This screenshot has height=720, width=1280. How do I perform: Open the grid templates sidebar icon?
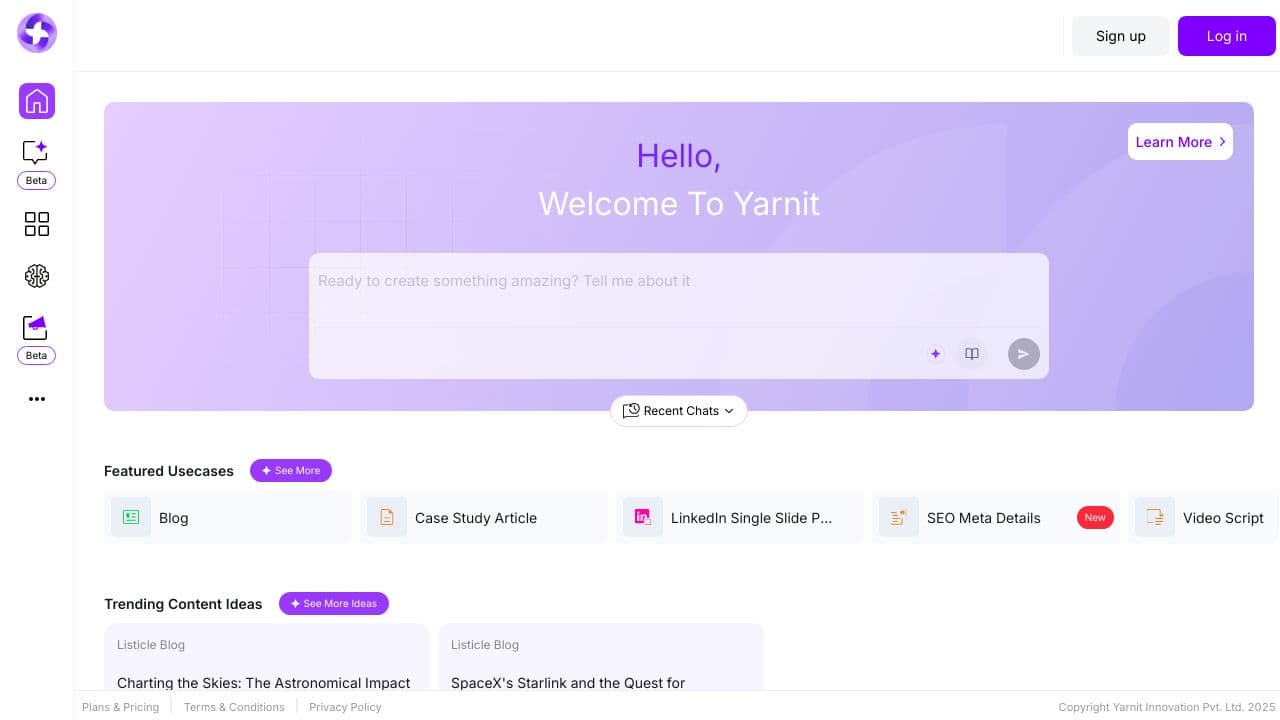pos(37,224)
